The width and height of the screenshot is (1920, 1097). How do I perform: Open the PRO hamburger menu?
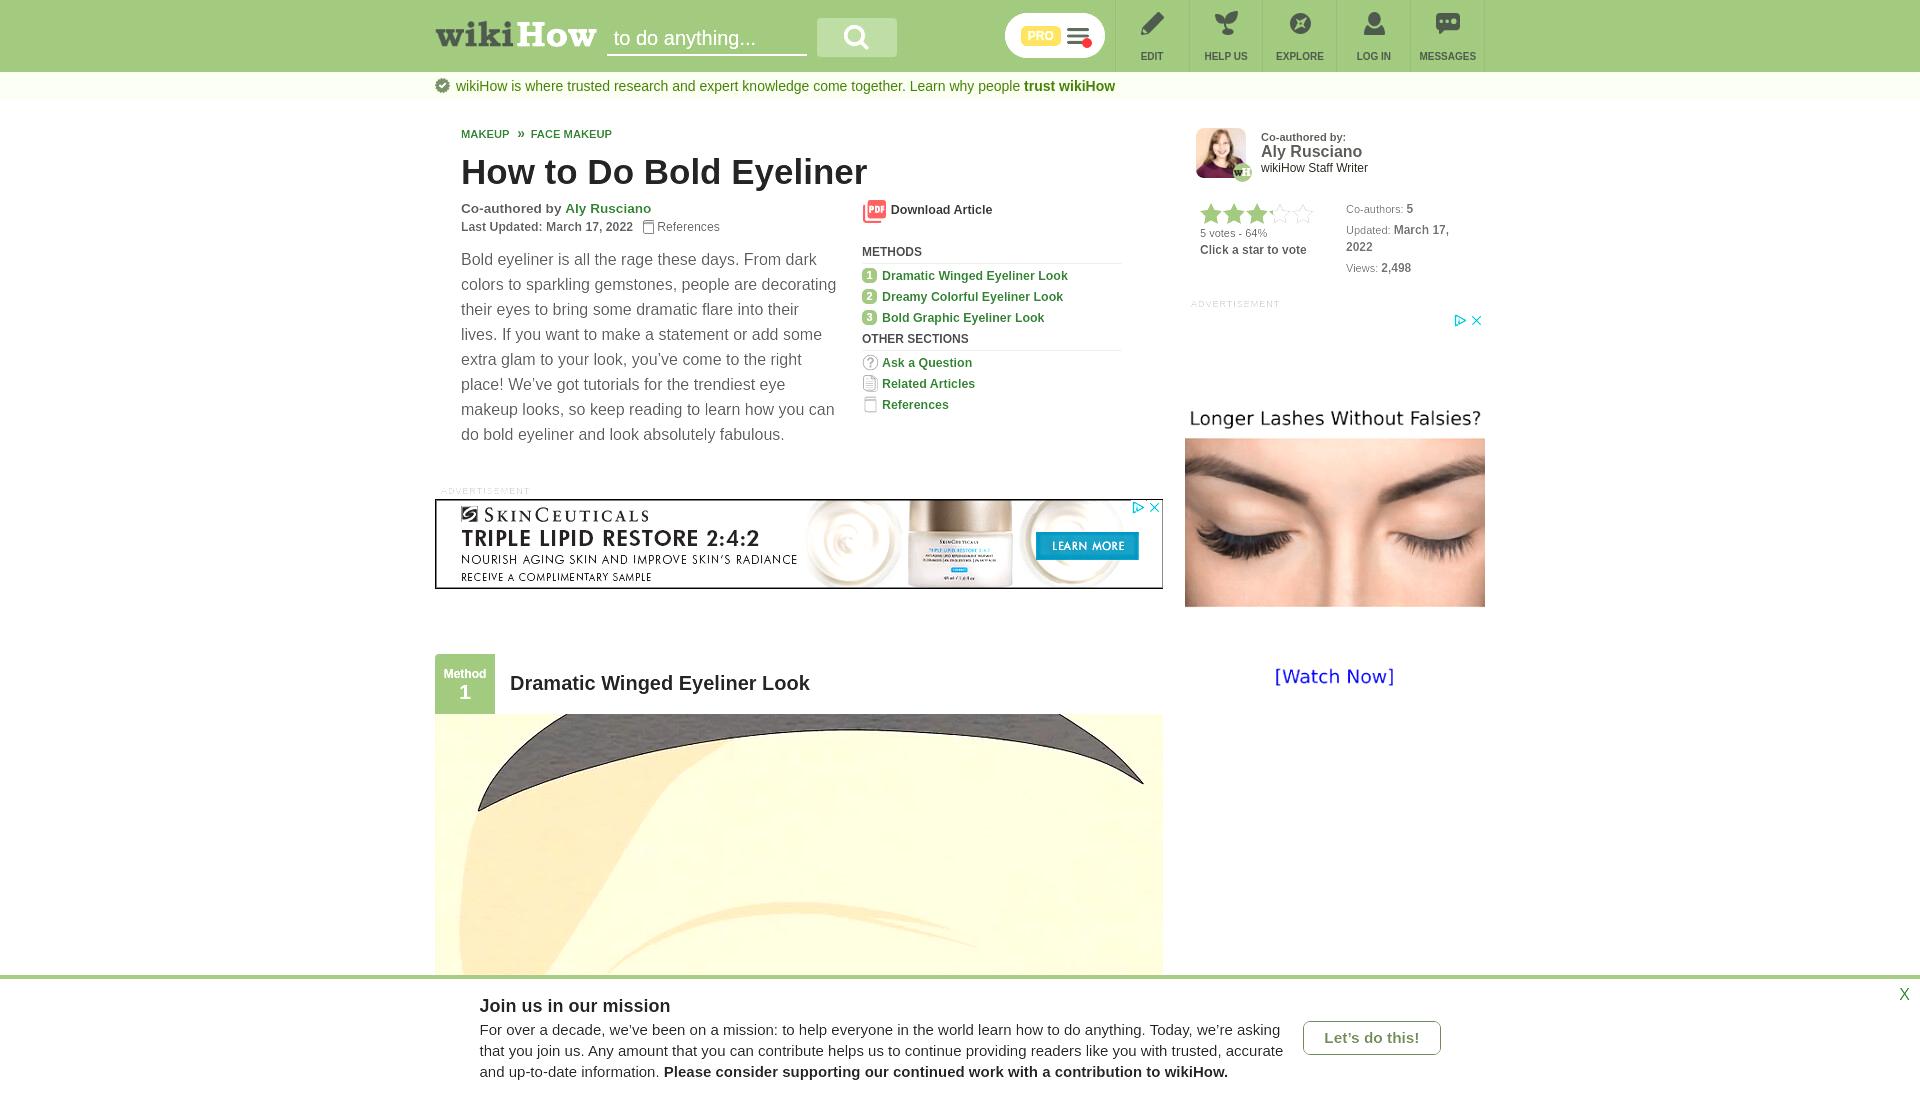point(1077,37)
